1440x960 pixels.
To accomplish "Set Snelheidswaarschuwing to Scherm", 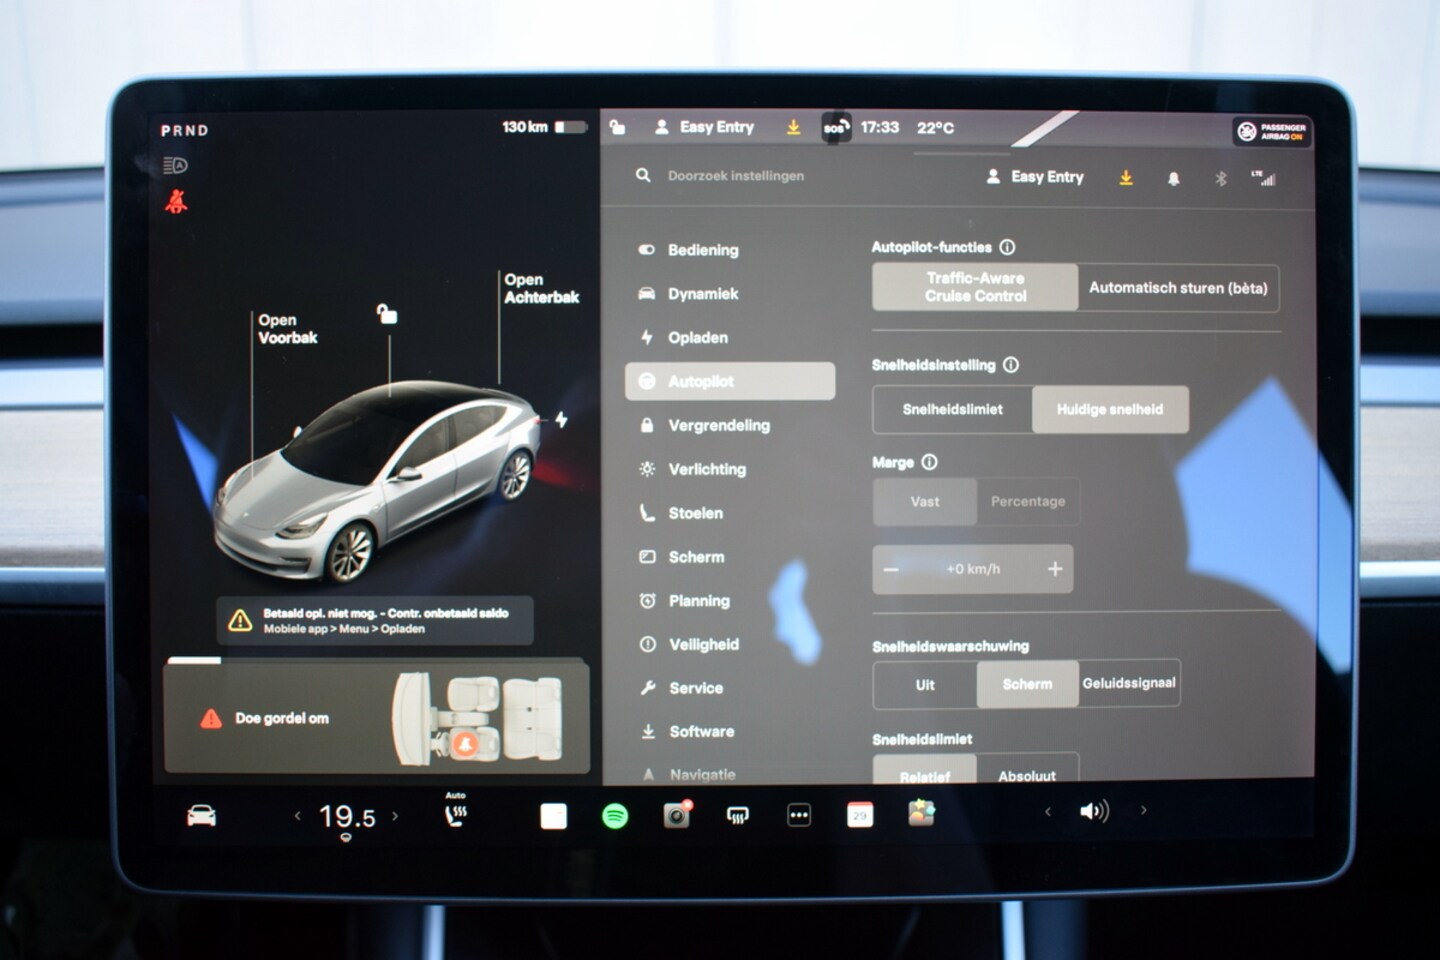I will pos(1027,684).
